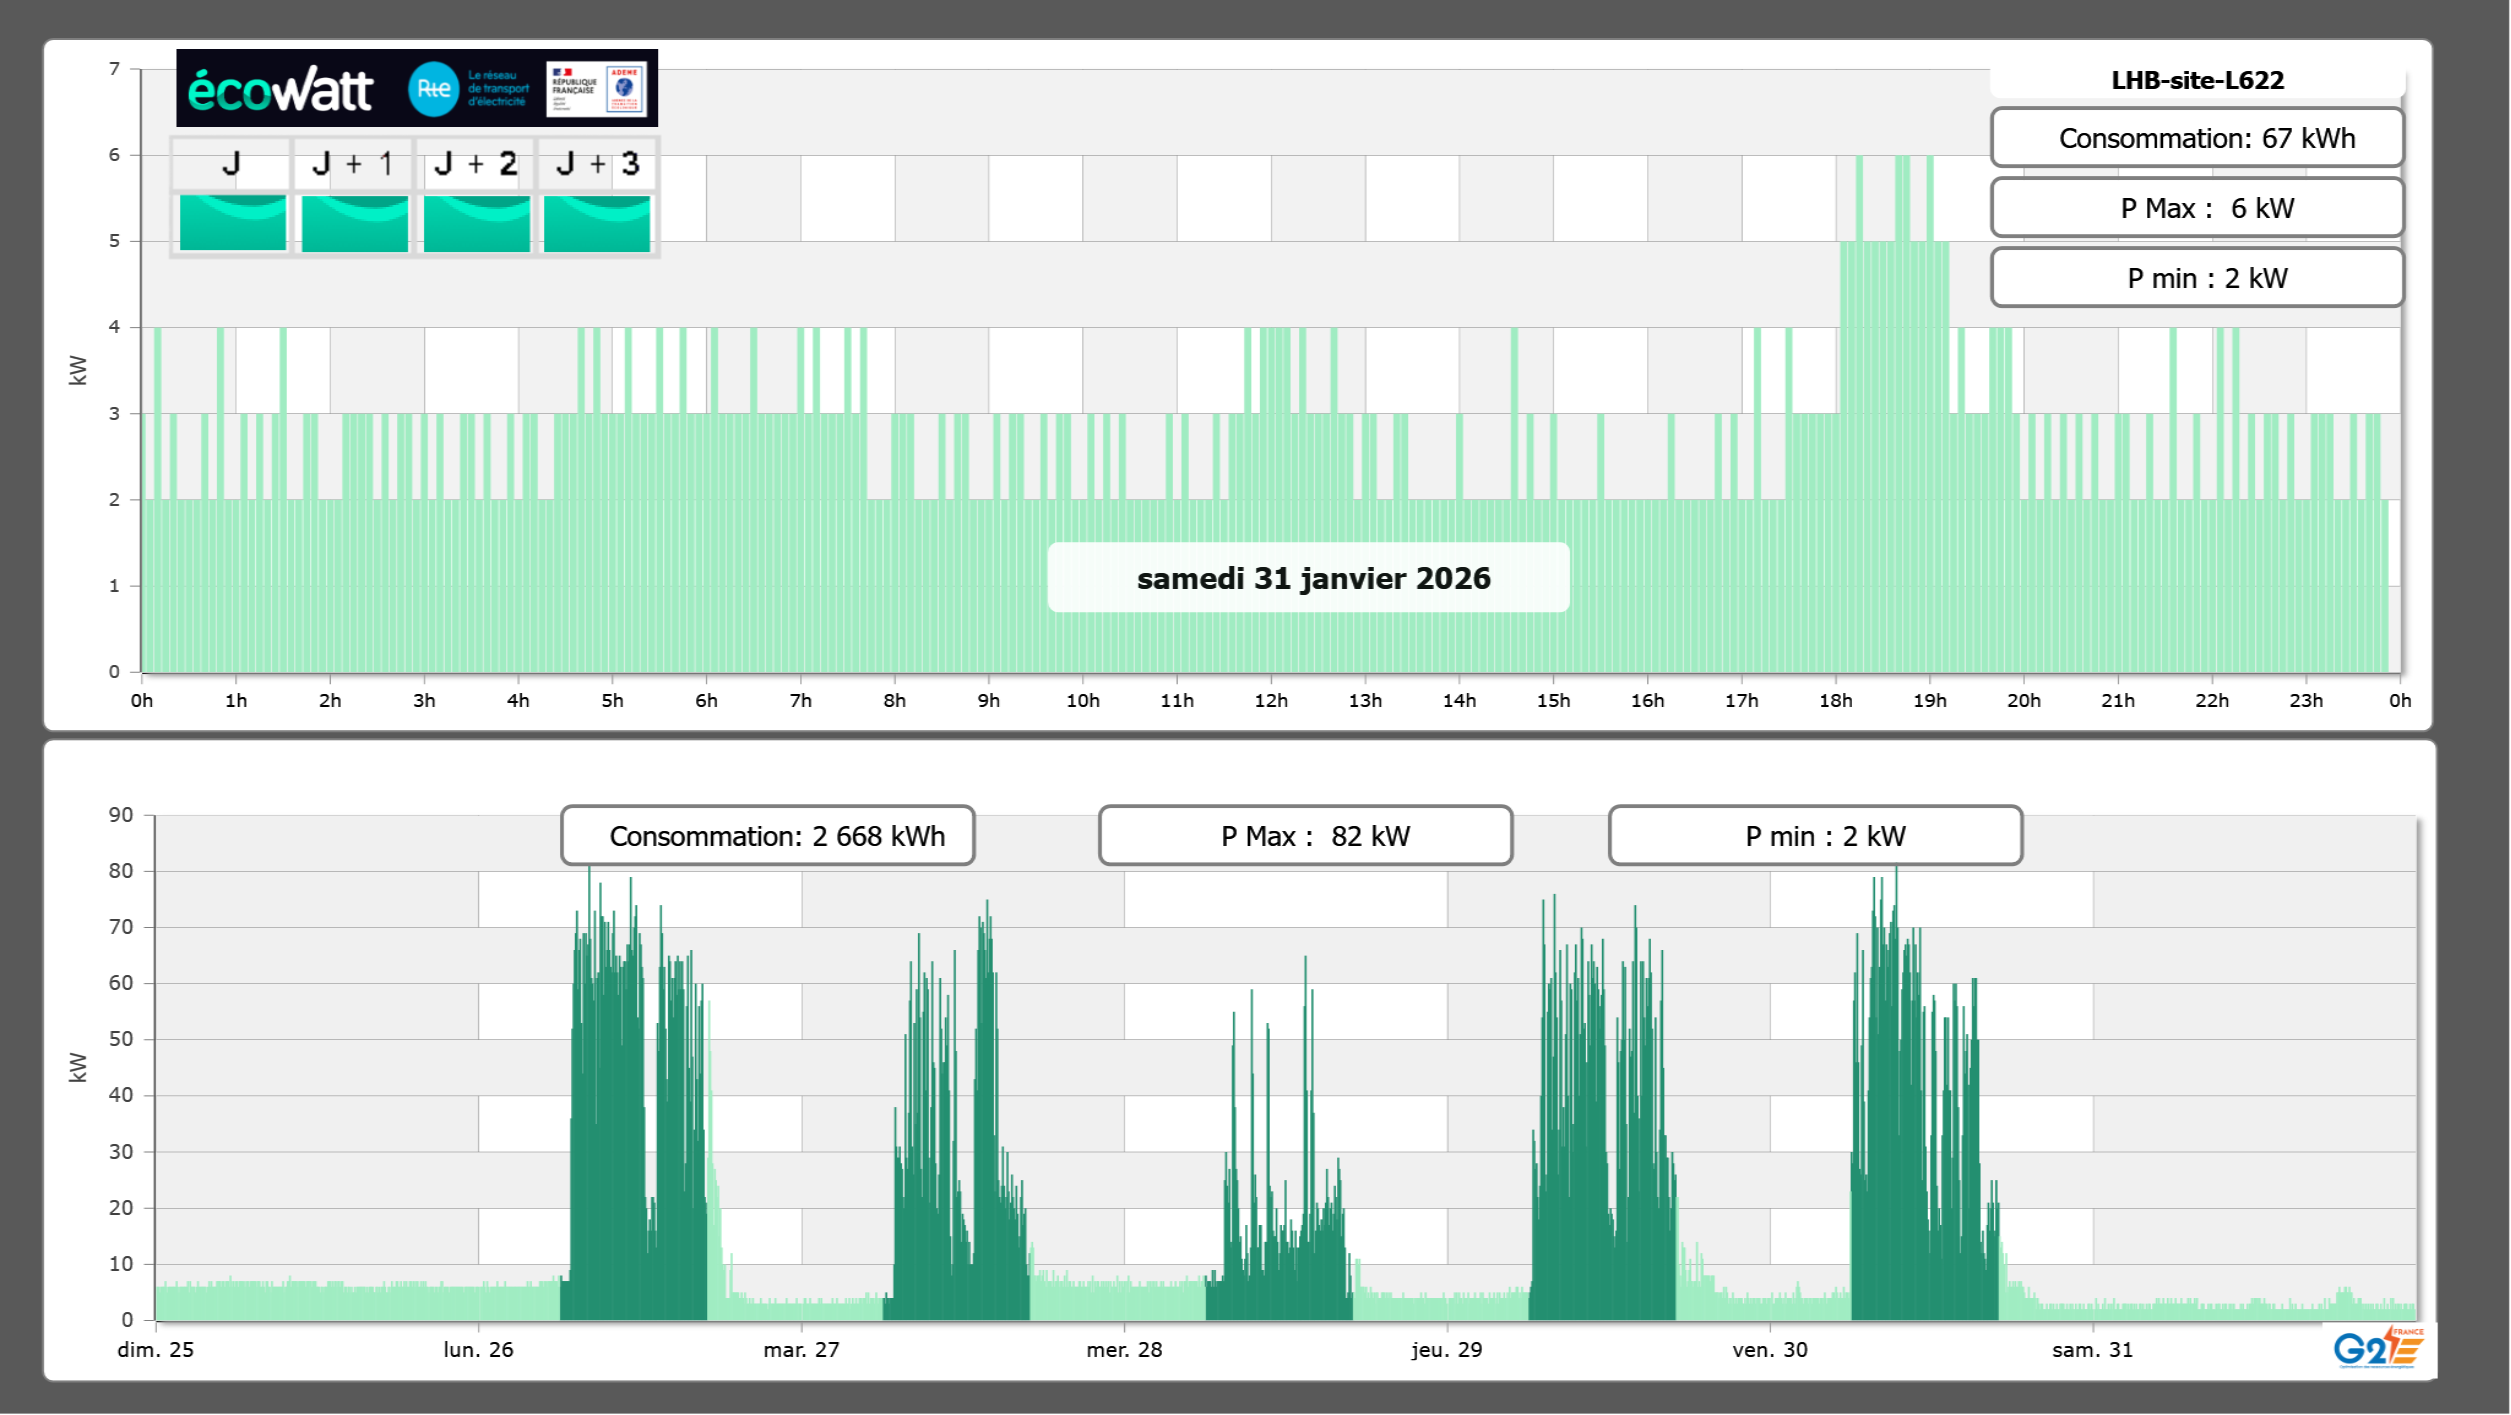Click the Consommation: 67 kWh box

[2197, 138]
